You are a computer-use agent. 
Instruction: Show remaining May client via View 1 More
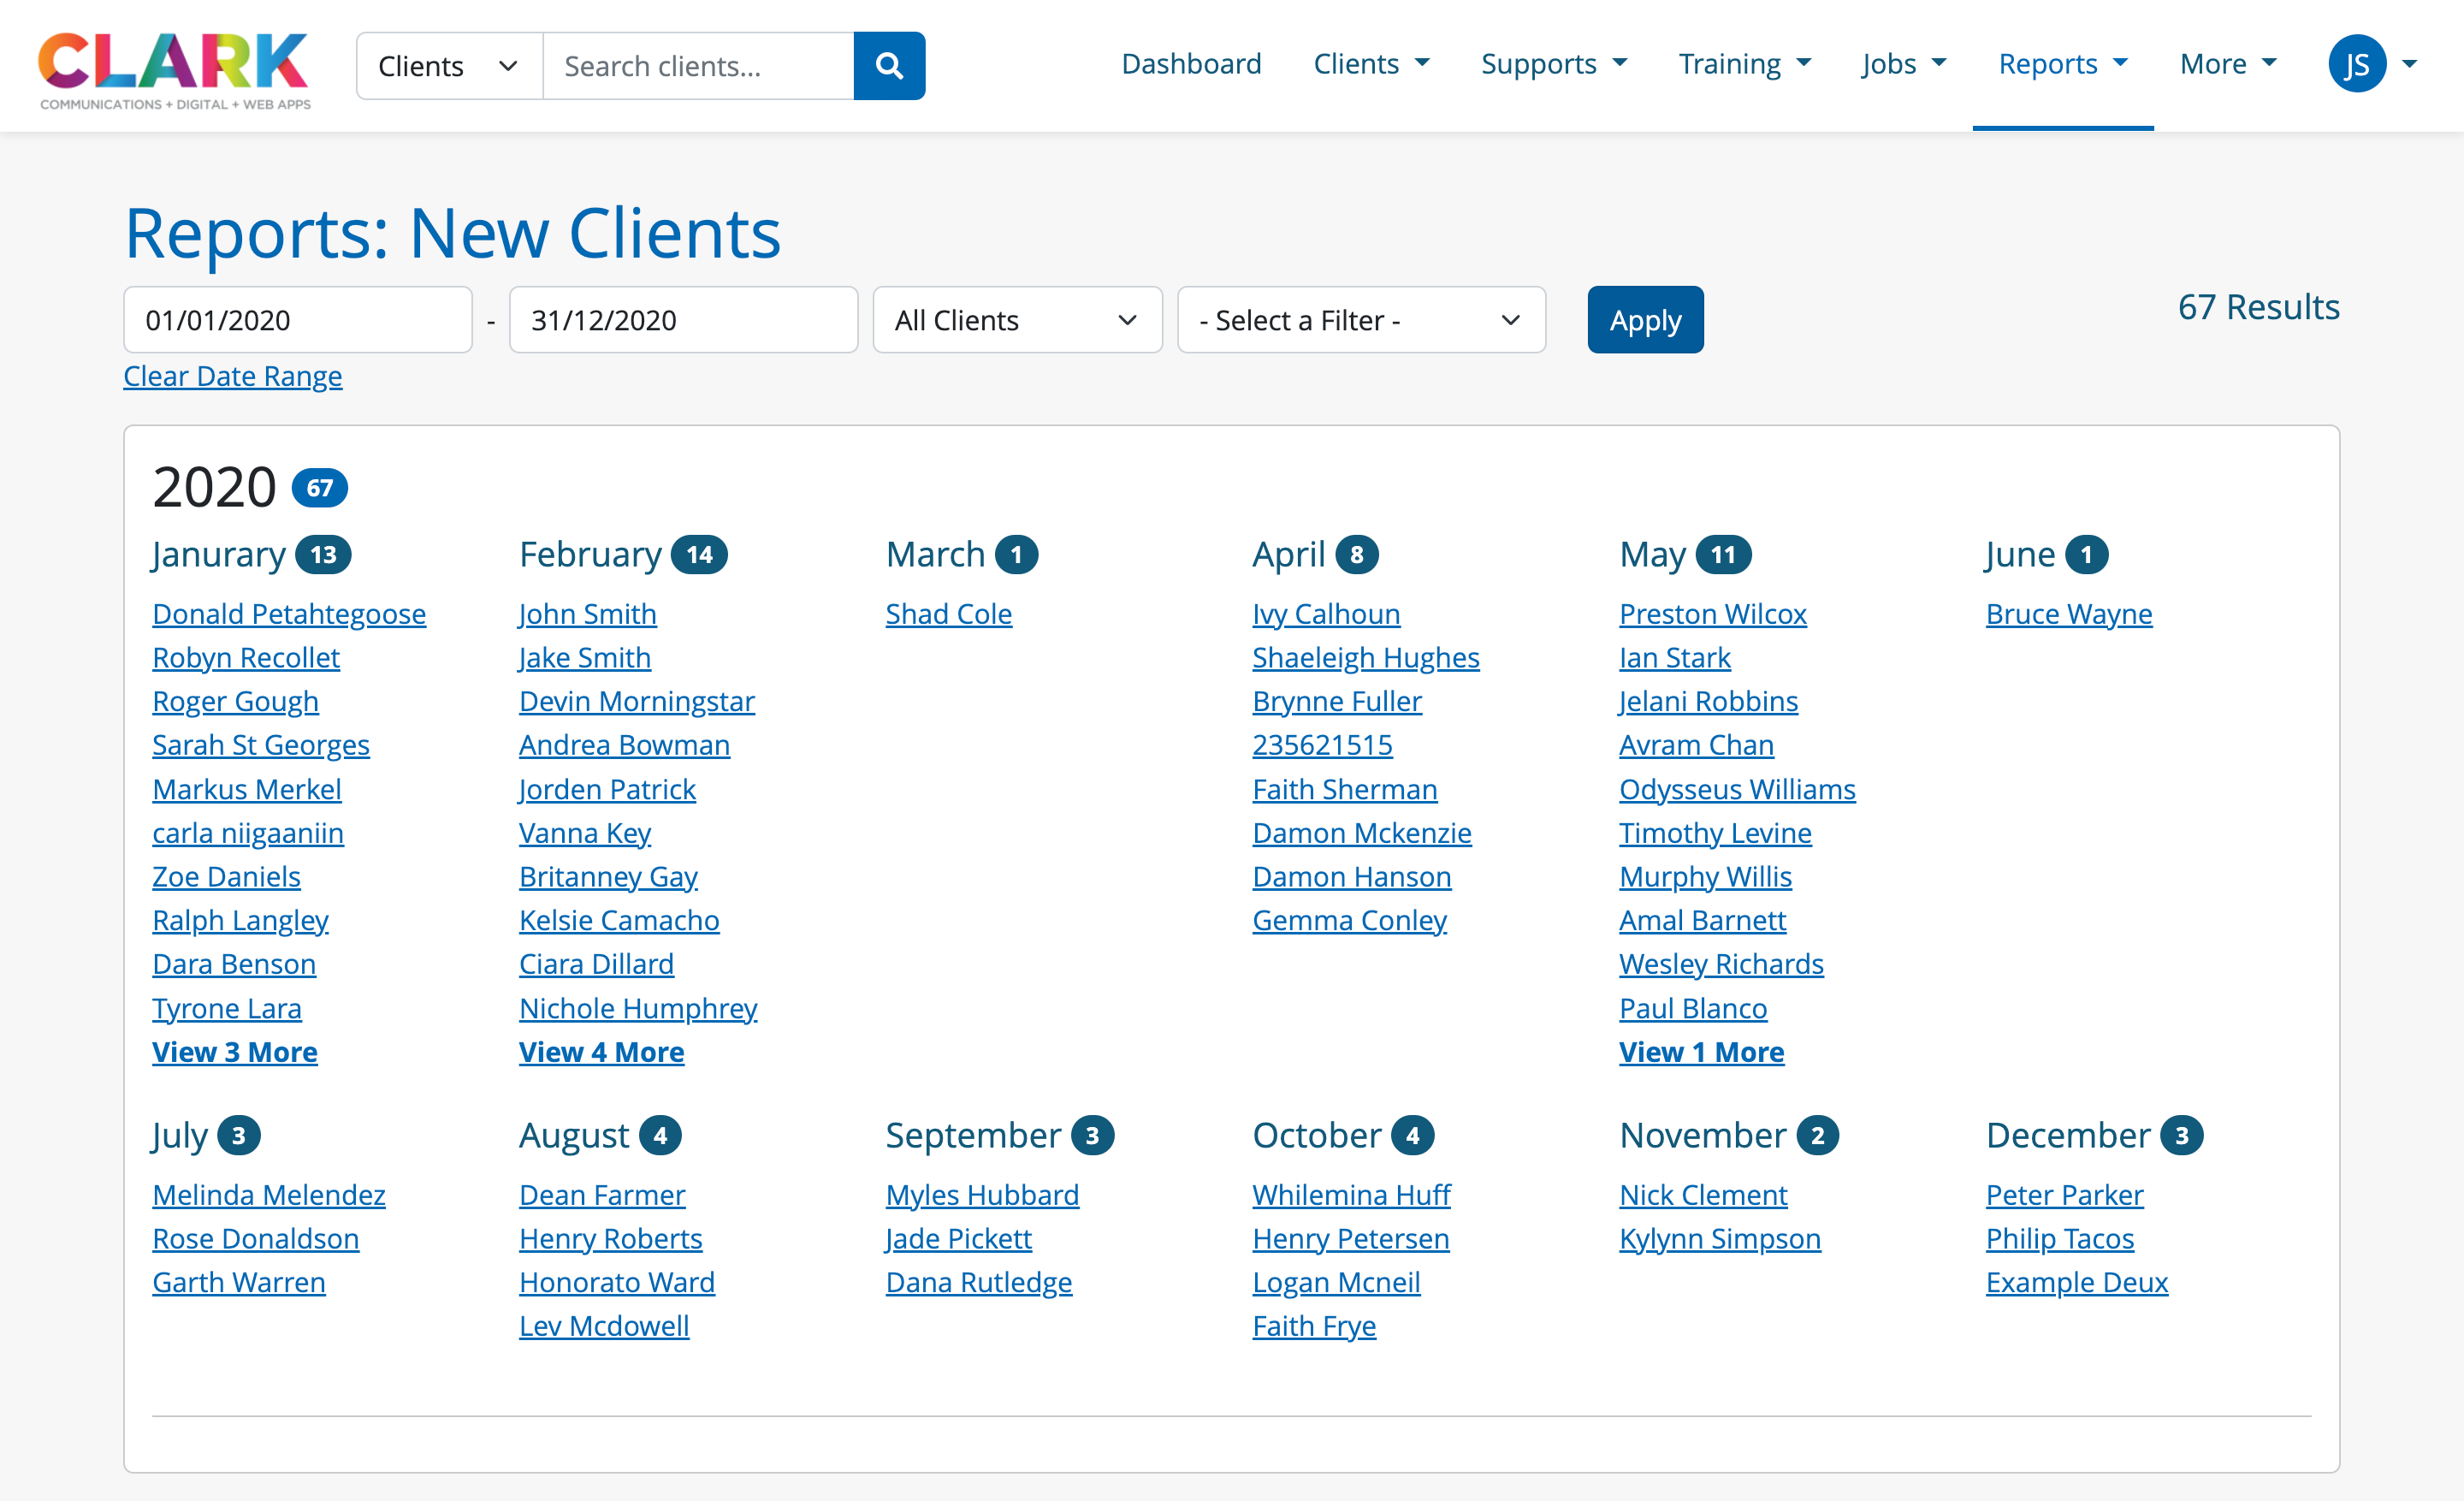coord(1700,1052)
